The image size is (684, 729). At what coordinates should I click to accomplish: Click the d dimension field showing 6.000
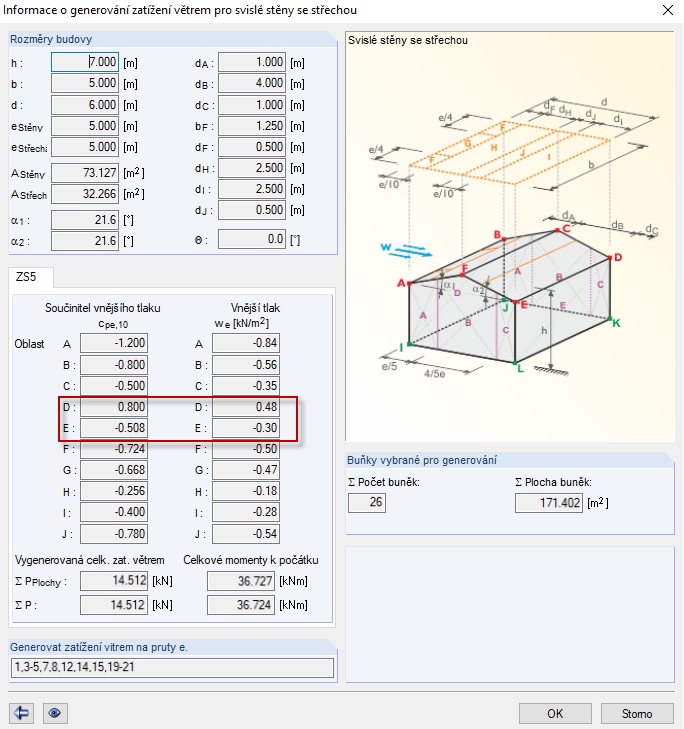[x=85, y=105]
